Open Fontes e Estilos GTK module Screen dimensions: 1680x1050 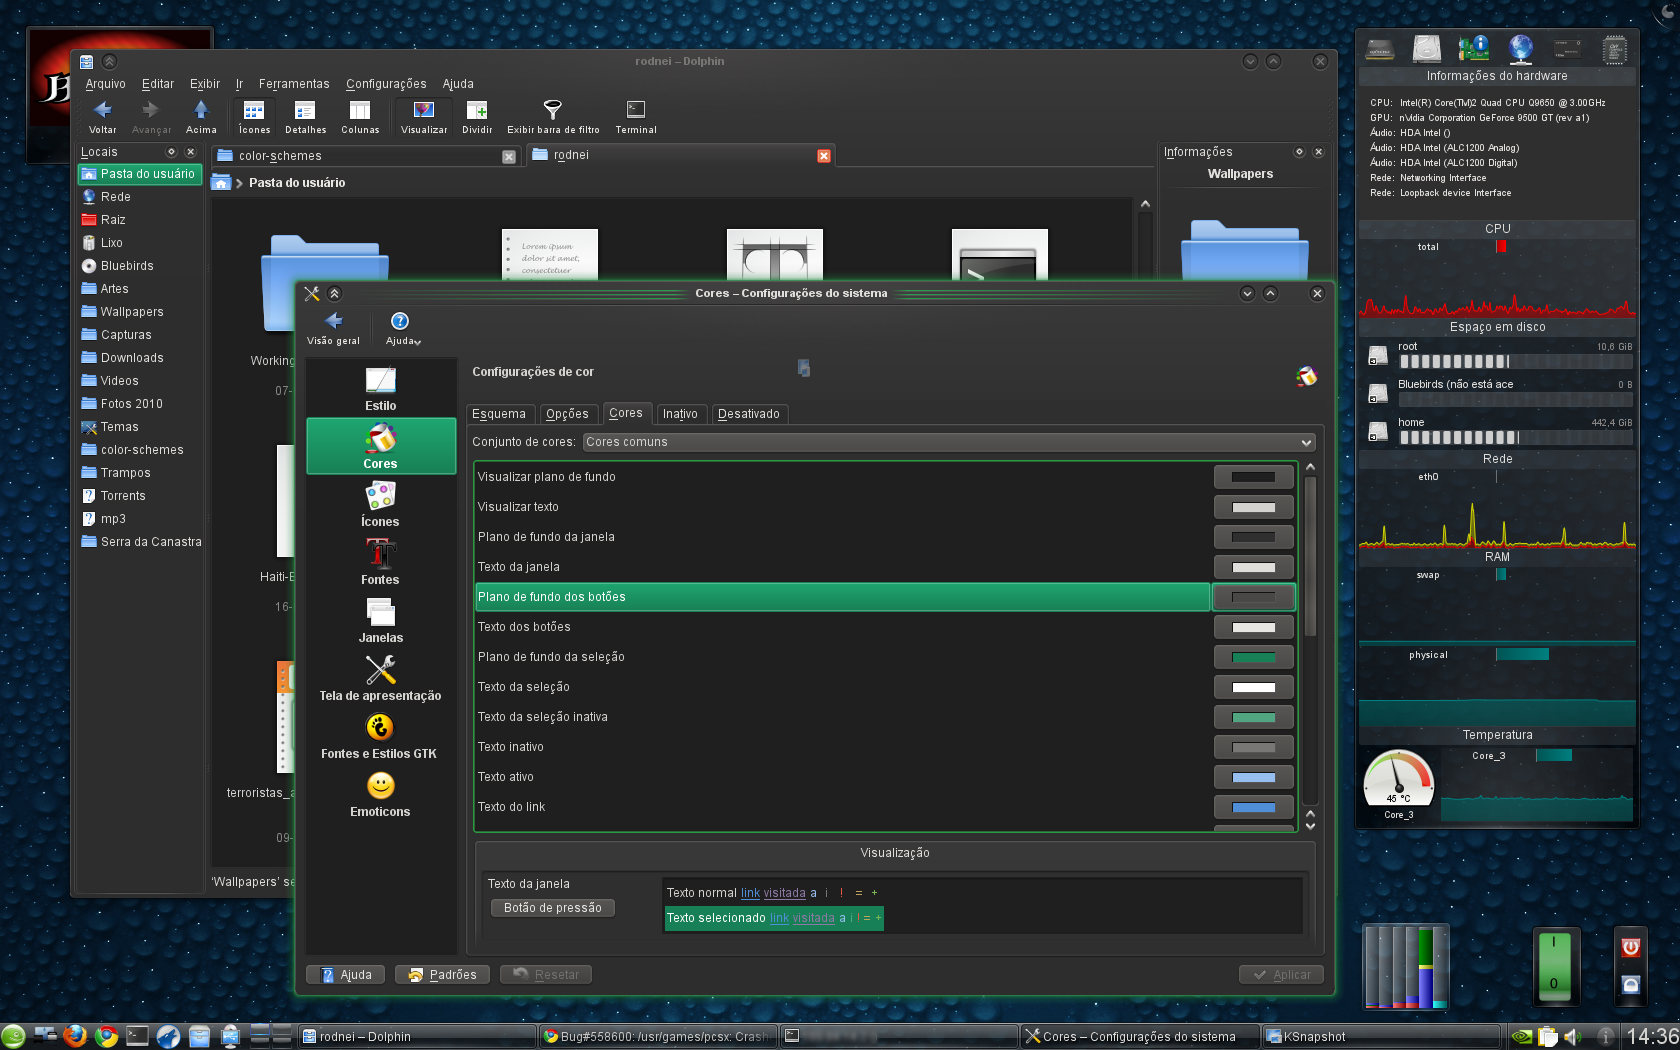coord(379,736)
